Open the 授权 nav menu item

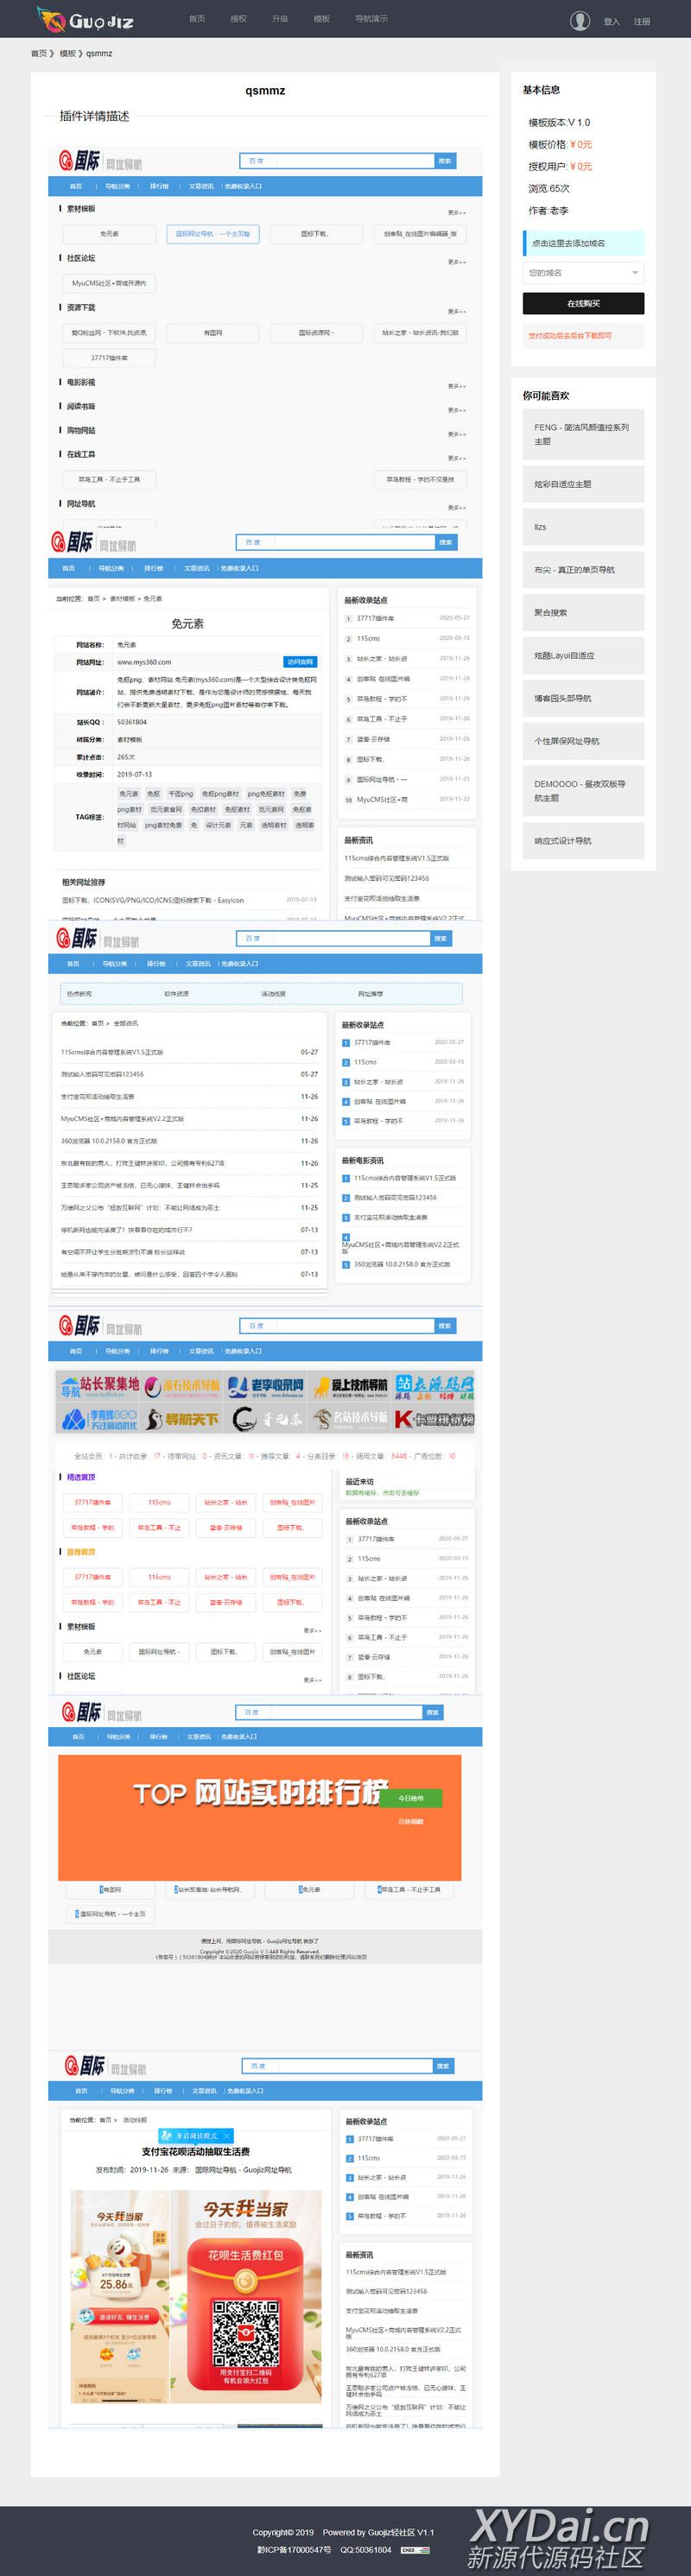click(238, 19)
